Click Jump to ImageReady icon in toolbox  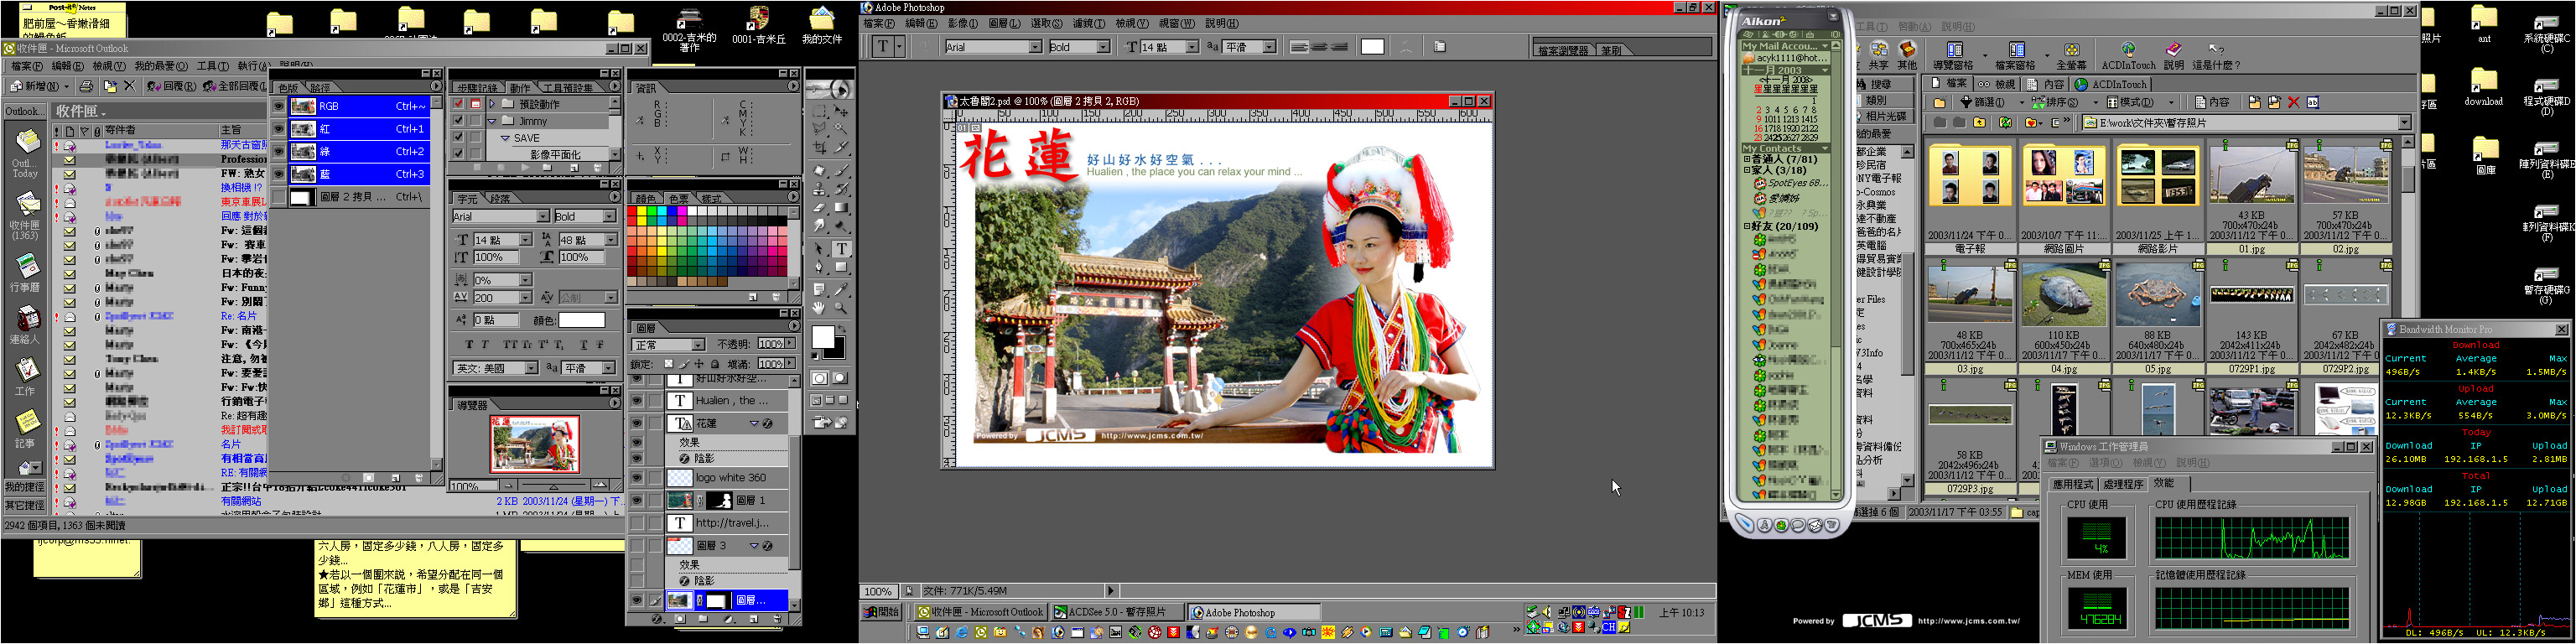[x=829, y=423]
